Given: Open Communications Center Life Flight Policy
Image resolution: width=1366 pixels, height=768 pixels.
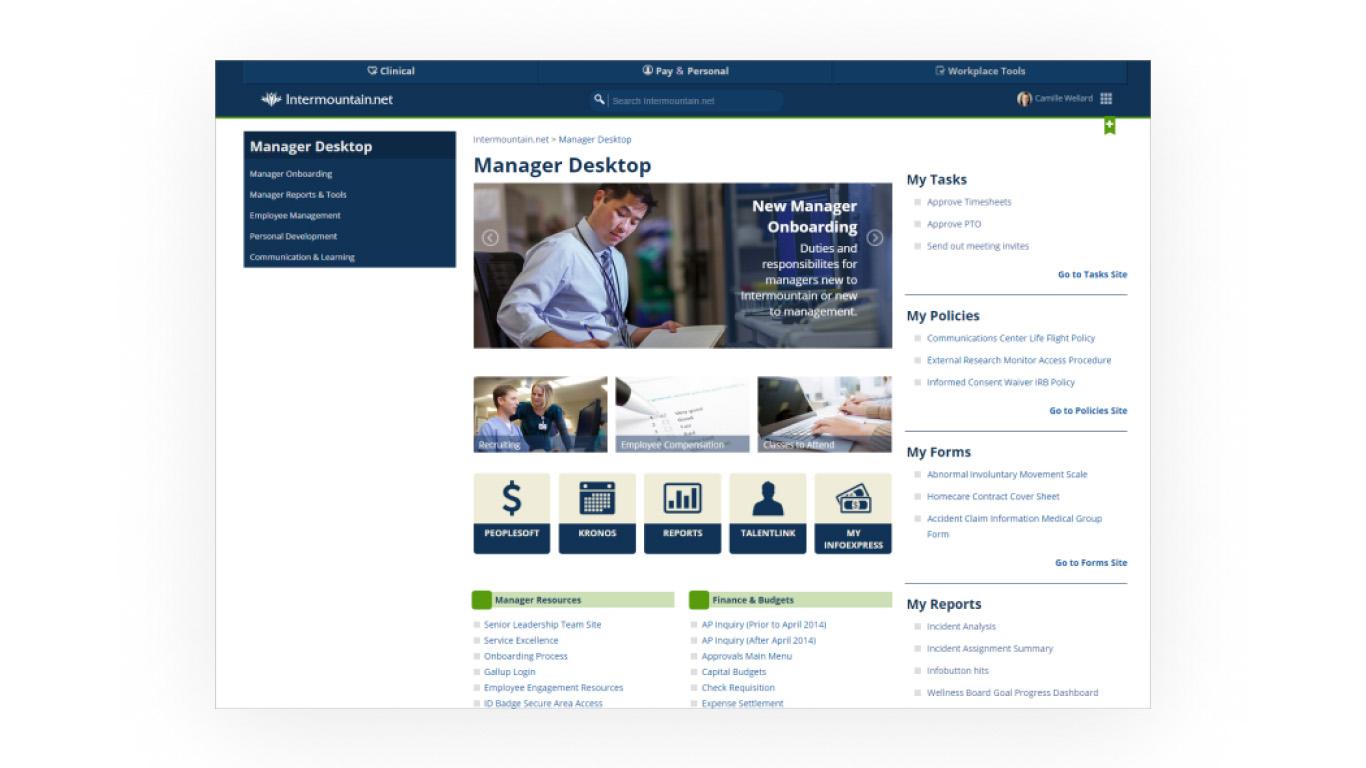Looking at the screenshot, I should (x=1011, y=338).
